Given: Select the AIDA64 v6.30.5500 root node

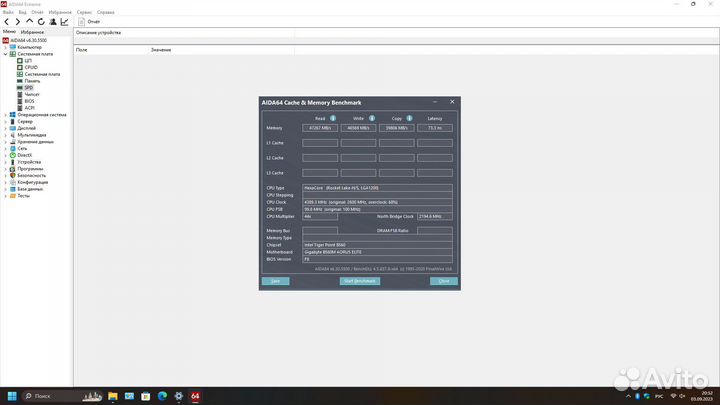Looking at the screenshot, I should [x=28, y=40].
